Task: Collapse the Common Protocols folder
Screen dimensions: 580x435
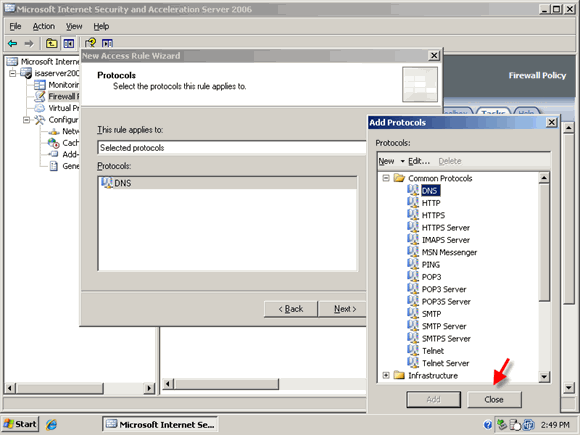Action: (386, 178)
